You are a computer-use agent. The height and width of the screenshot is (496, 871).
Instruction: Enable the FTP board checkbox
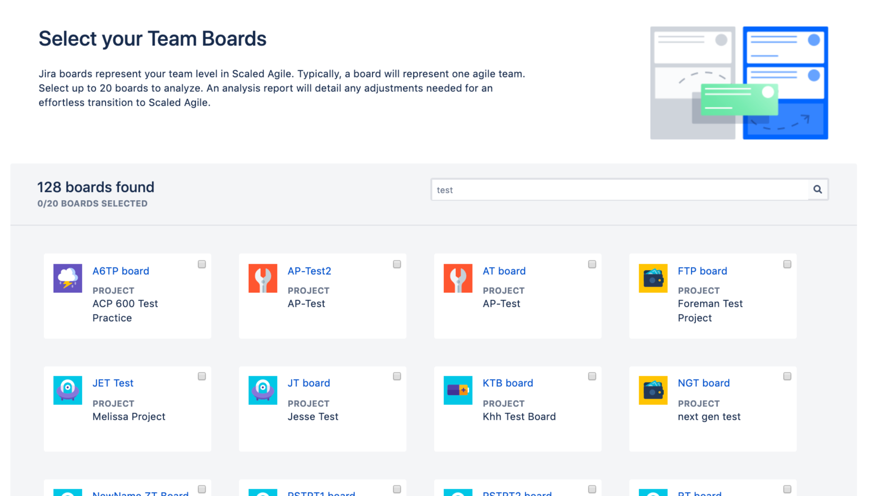click(x=787, y=264)
